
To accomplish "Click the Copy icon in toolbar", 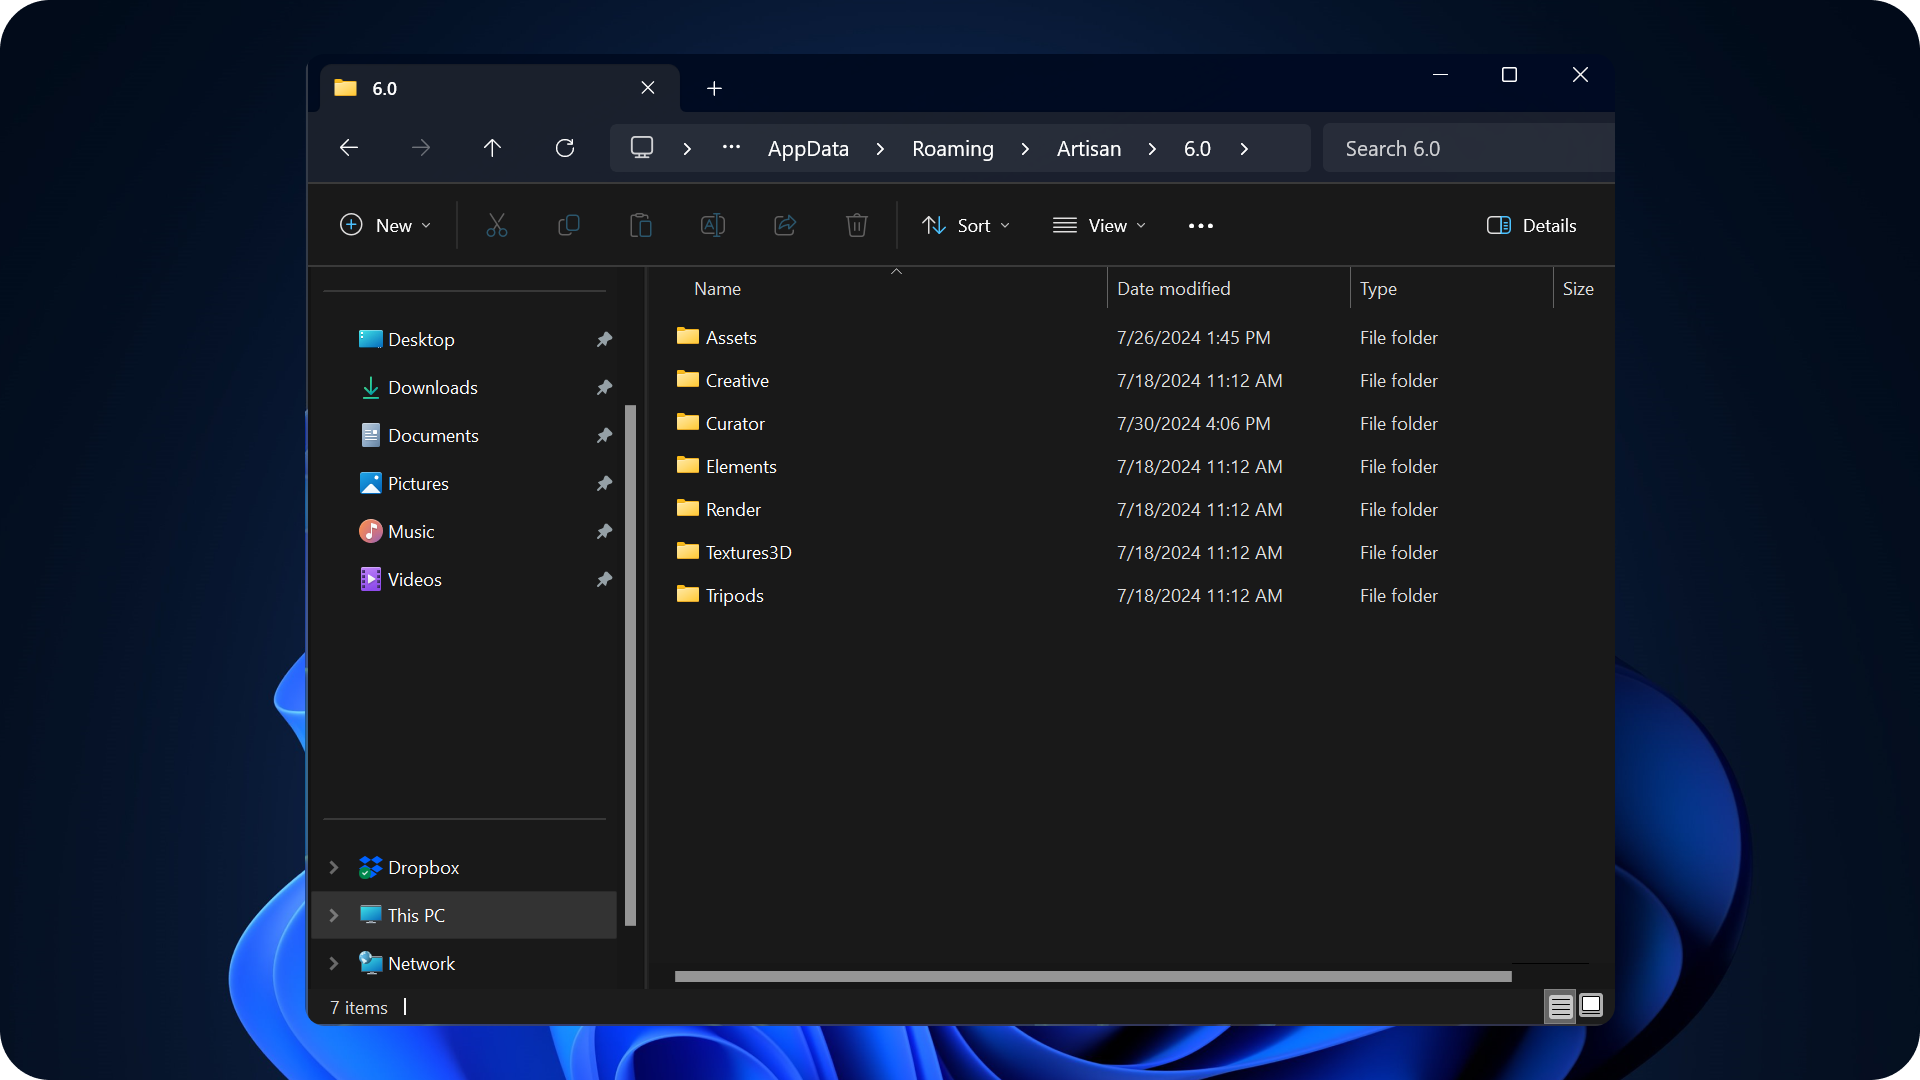I will pyautogui.click(x=568, y=226).
